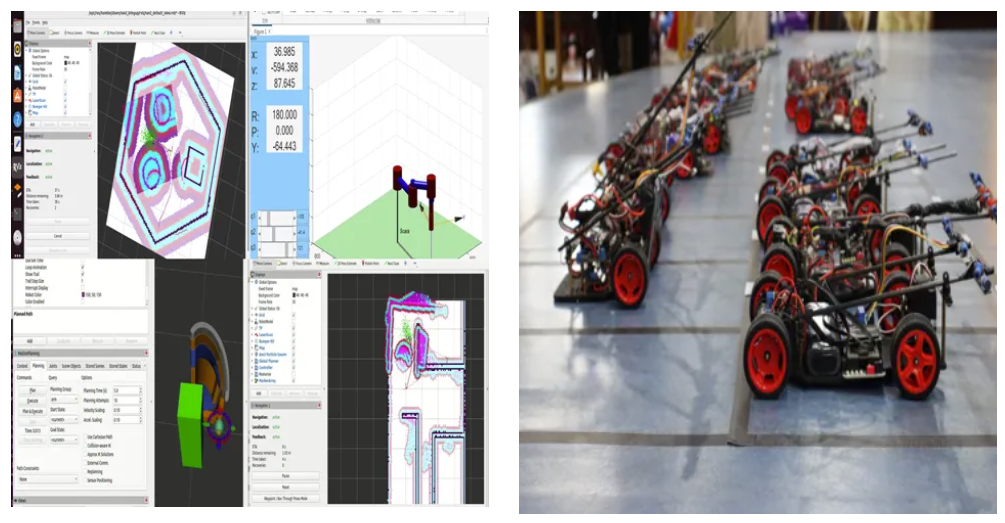The image size is (1005, 523).
Task: Click the X coordinate field showing 36.985
Action: [284, 52]
